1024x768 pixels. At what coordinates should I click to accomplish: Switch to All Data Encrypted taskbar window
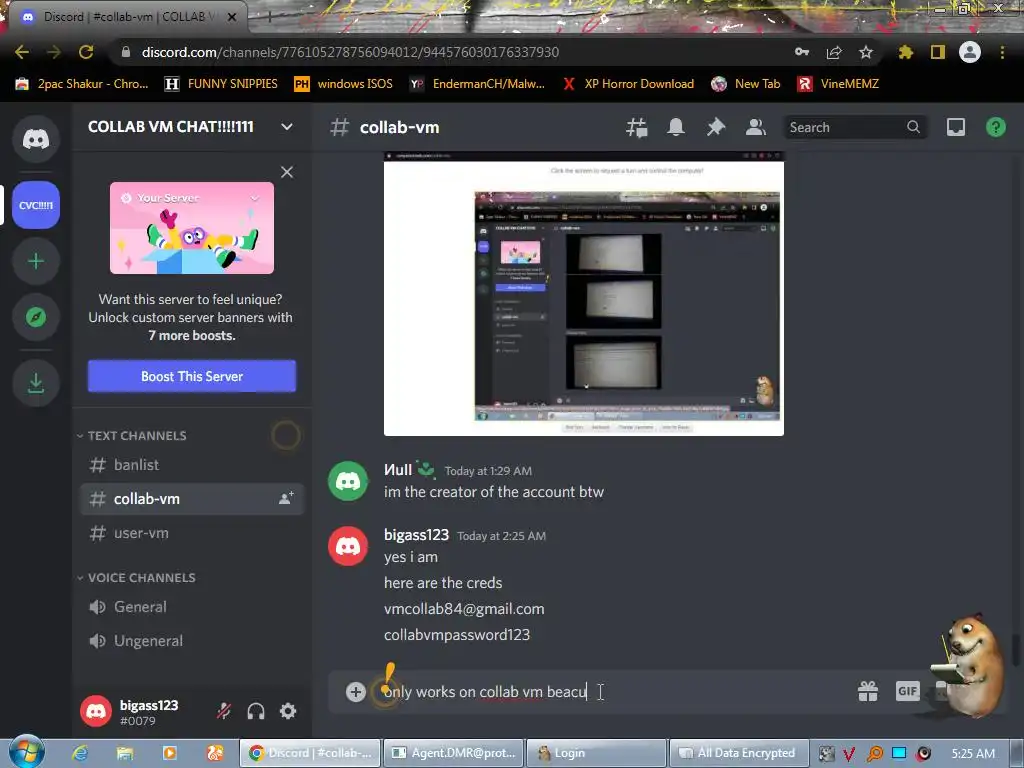pyautogui.click(x=740, y=753)
